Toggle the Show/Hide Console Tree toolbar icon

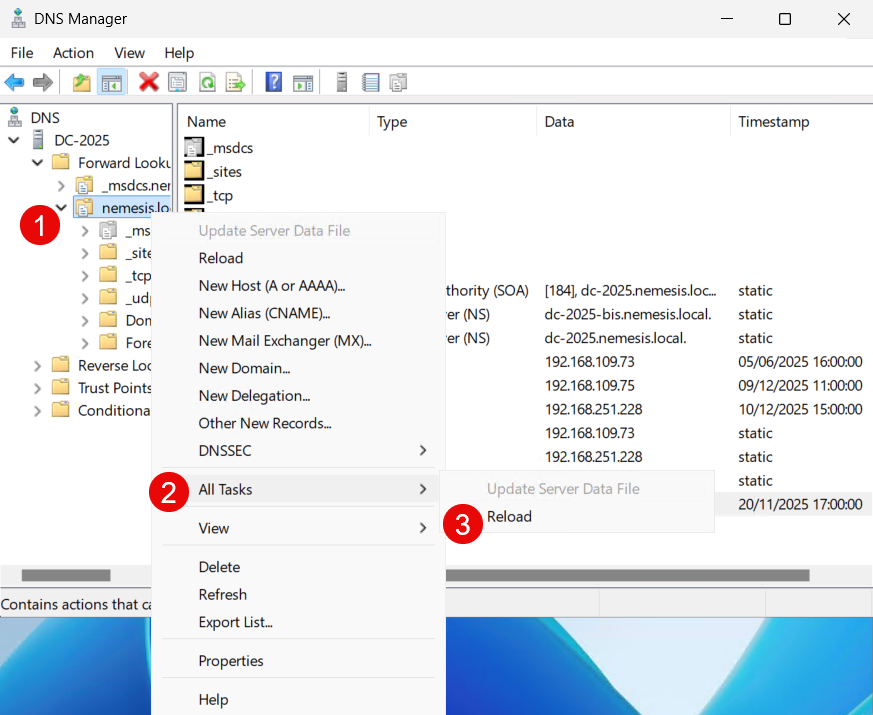pyautogui.click(x=112, y=82)
